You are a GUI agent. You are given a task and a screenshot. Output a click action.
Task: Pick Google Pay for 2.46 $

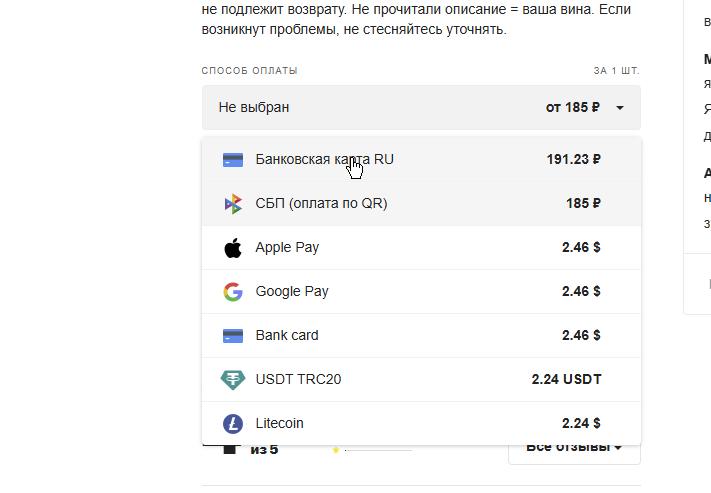coord(421,292)
